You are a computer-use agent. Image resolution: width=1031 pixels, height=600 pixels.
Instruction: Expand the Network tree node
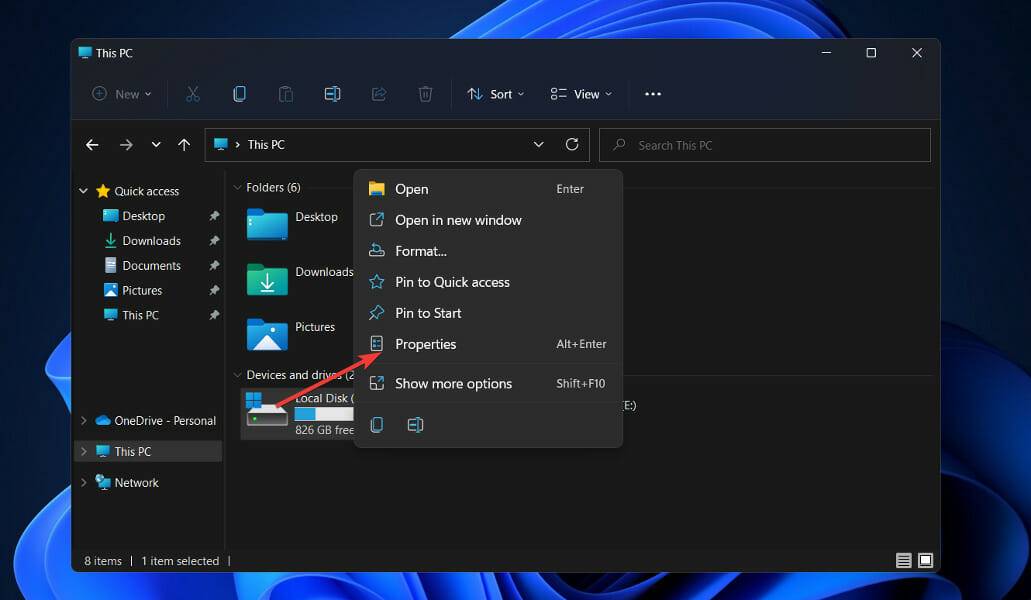pyautogui.click(x=84, y=483)
